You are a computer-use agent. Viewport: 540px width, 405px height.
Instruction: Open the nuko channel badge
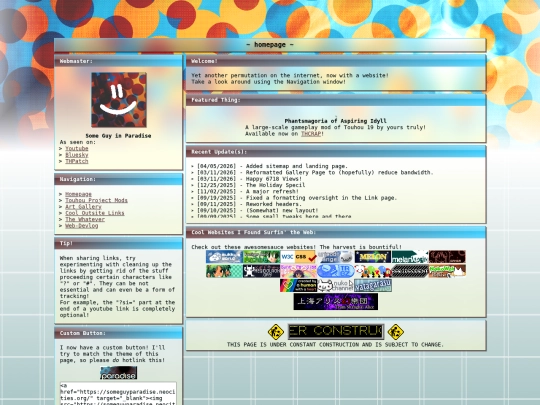click(336, 285)
